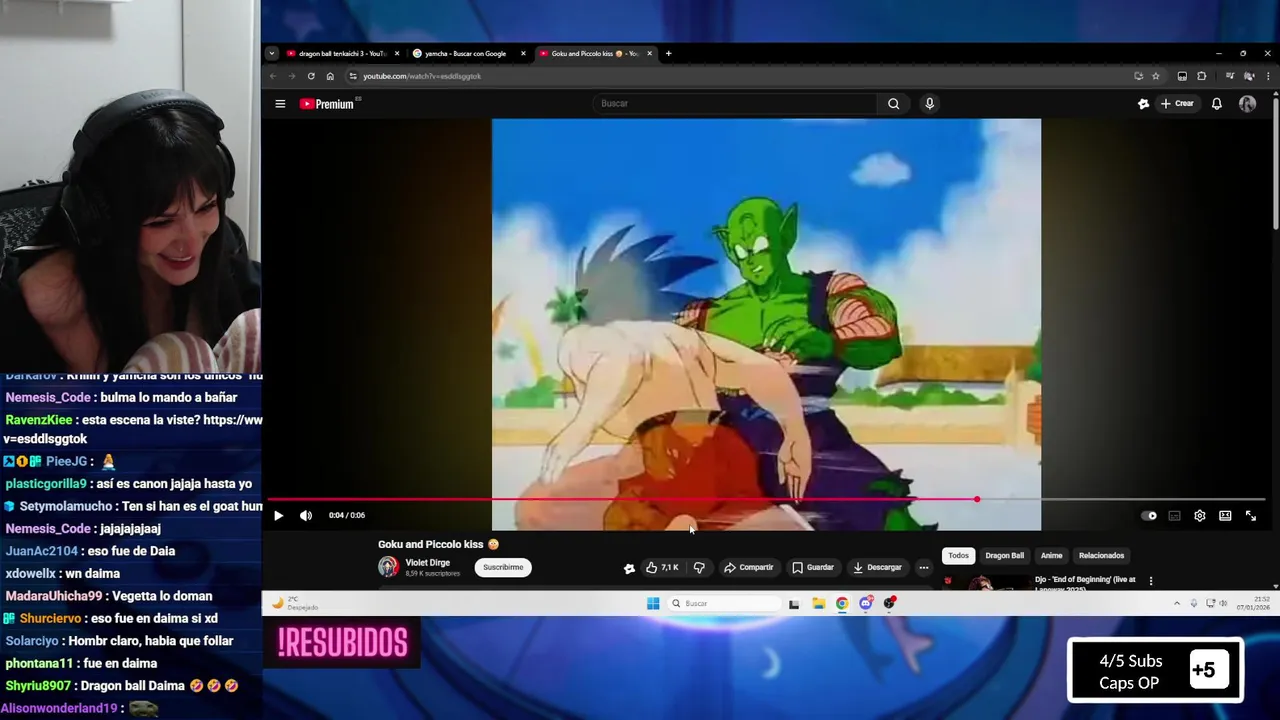The width and height of the screenshot is (1280, 720).
Task: Bookmark the page with star icon
Action: click(x=1156, y=76)
